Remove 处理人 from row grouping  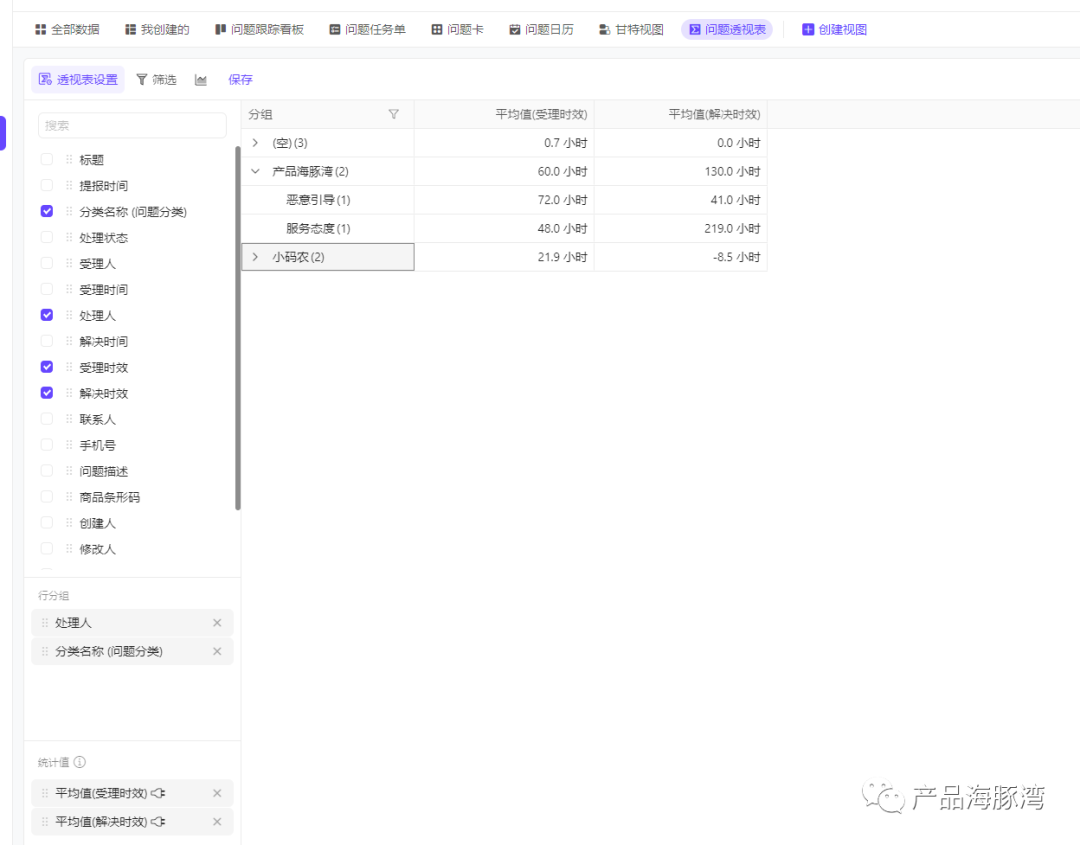click(x=217, y=623)
